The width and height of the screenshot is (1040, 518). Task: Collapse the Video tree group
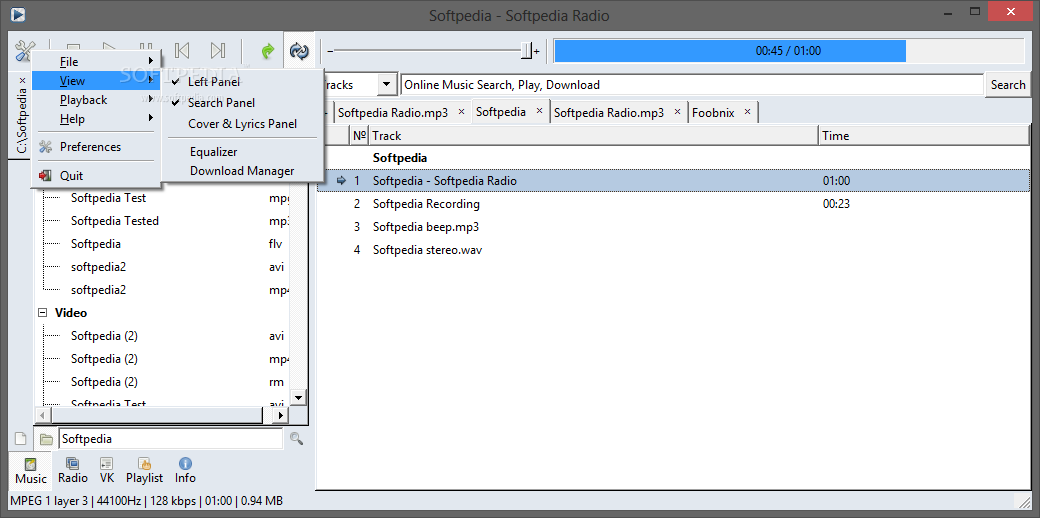[43, 312]
